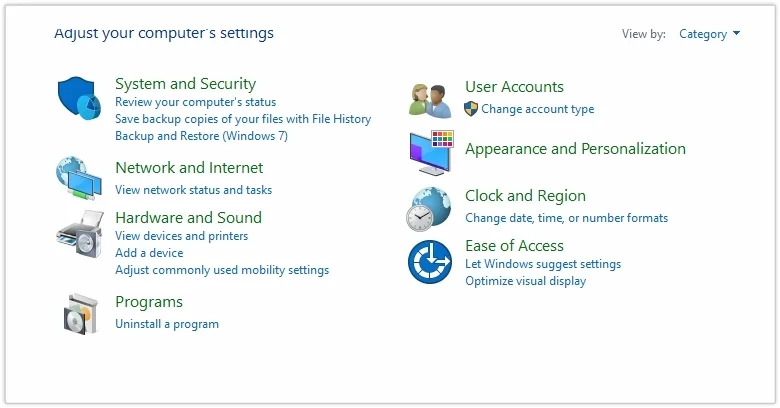Select View devices and printers
The image size is (780, 408).
click(x=181, y=236)
